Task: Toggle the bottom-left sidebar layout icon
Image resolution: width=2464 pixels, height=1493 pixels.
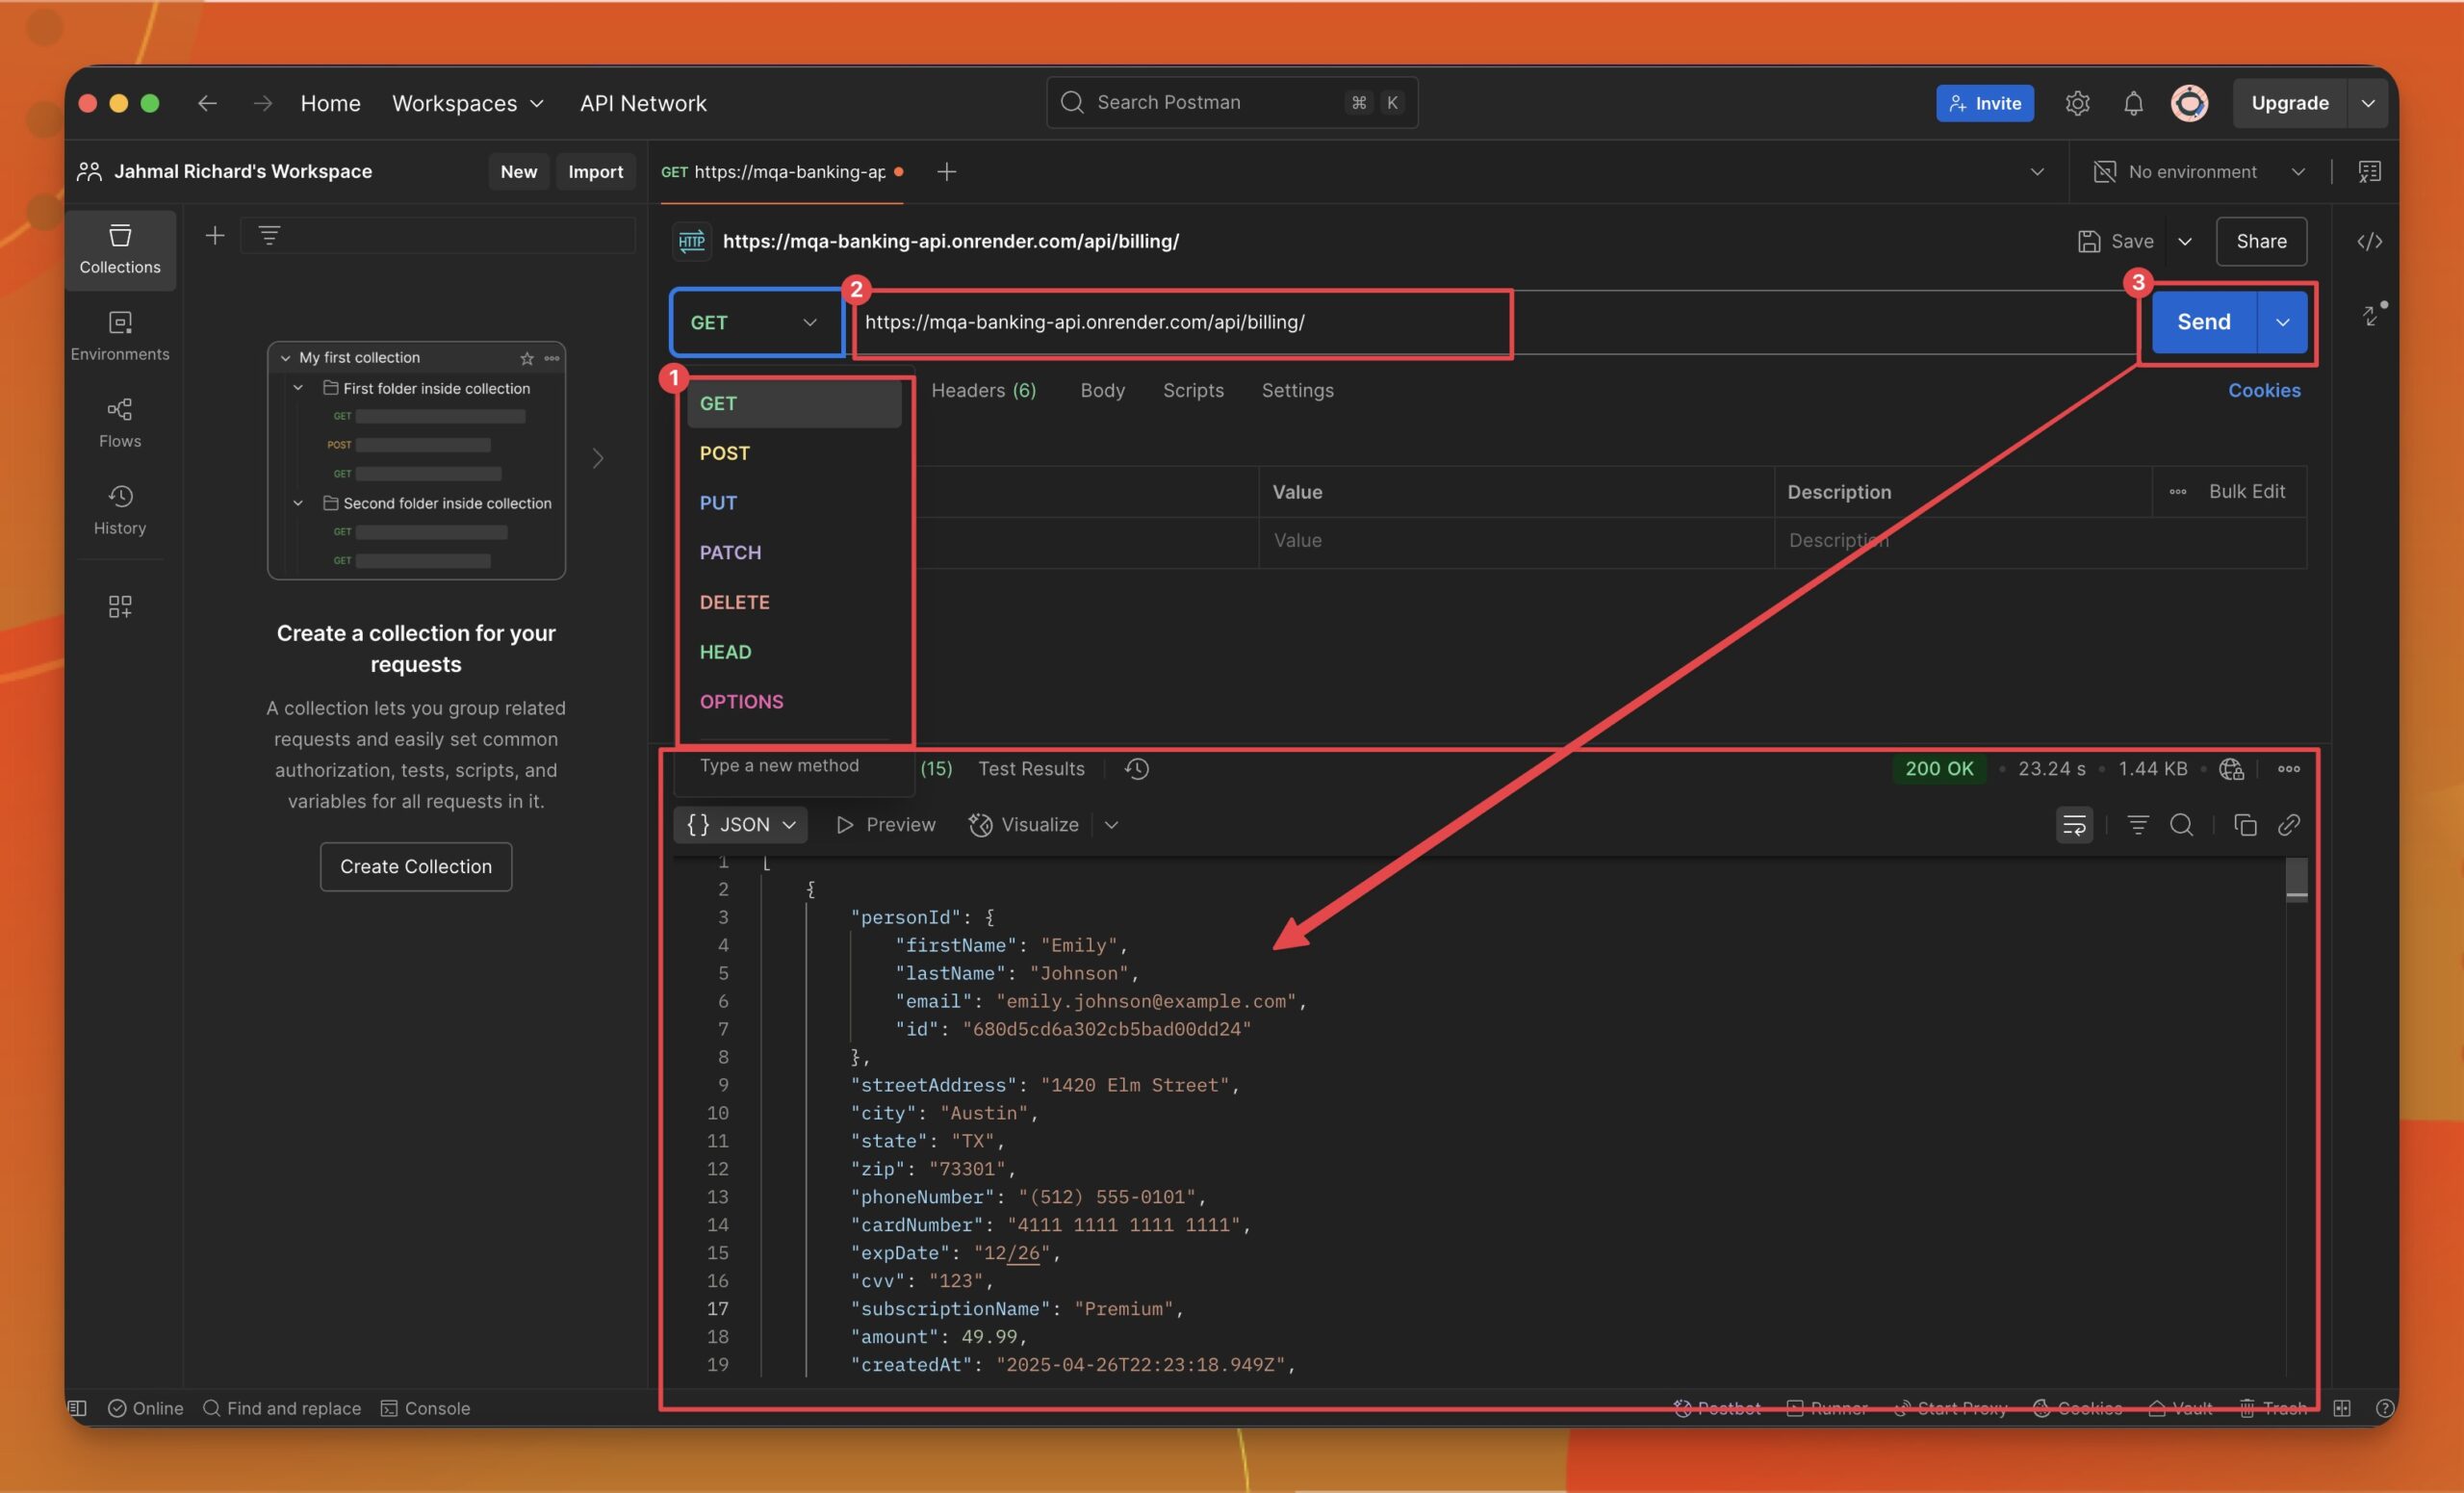Action: [77, 1408]
